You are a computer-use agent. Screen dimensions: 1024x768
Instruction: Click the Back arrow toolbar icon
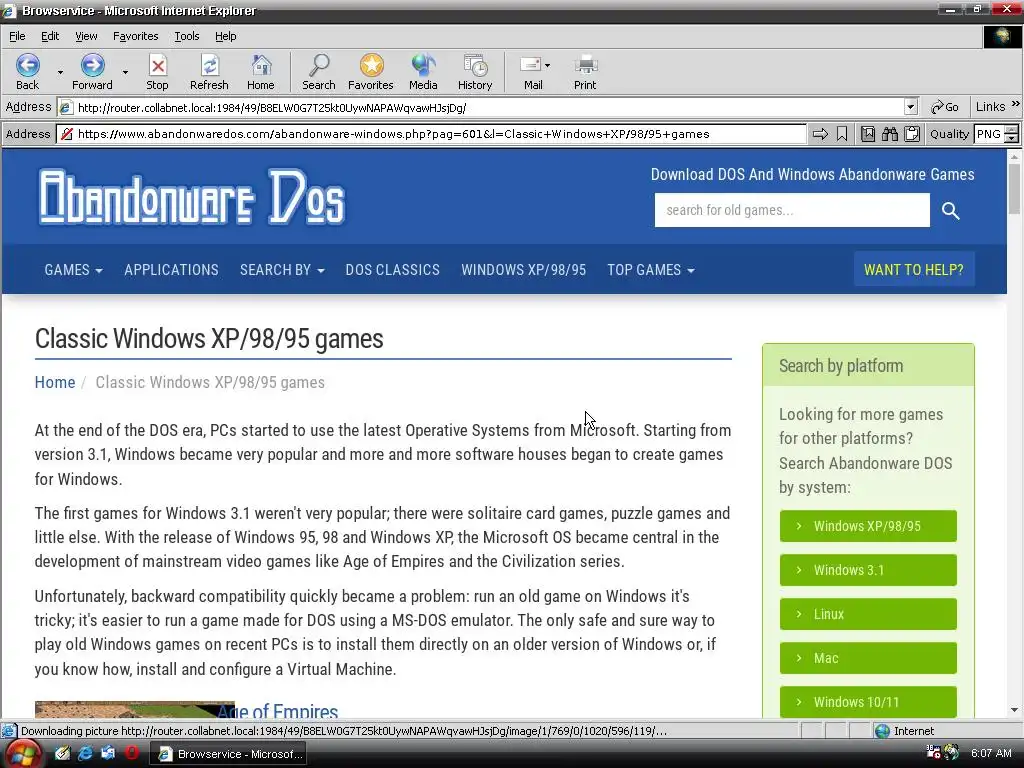27,65
